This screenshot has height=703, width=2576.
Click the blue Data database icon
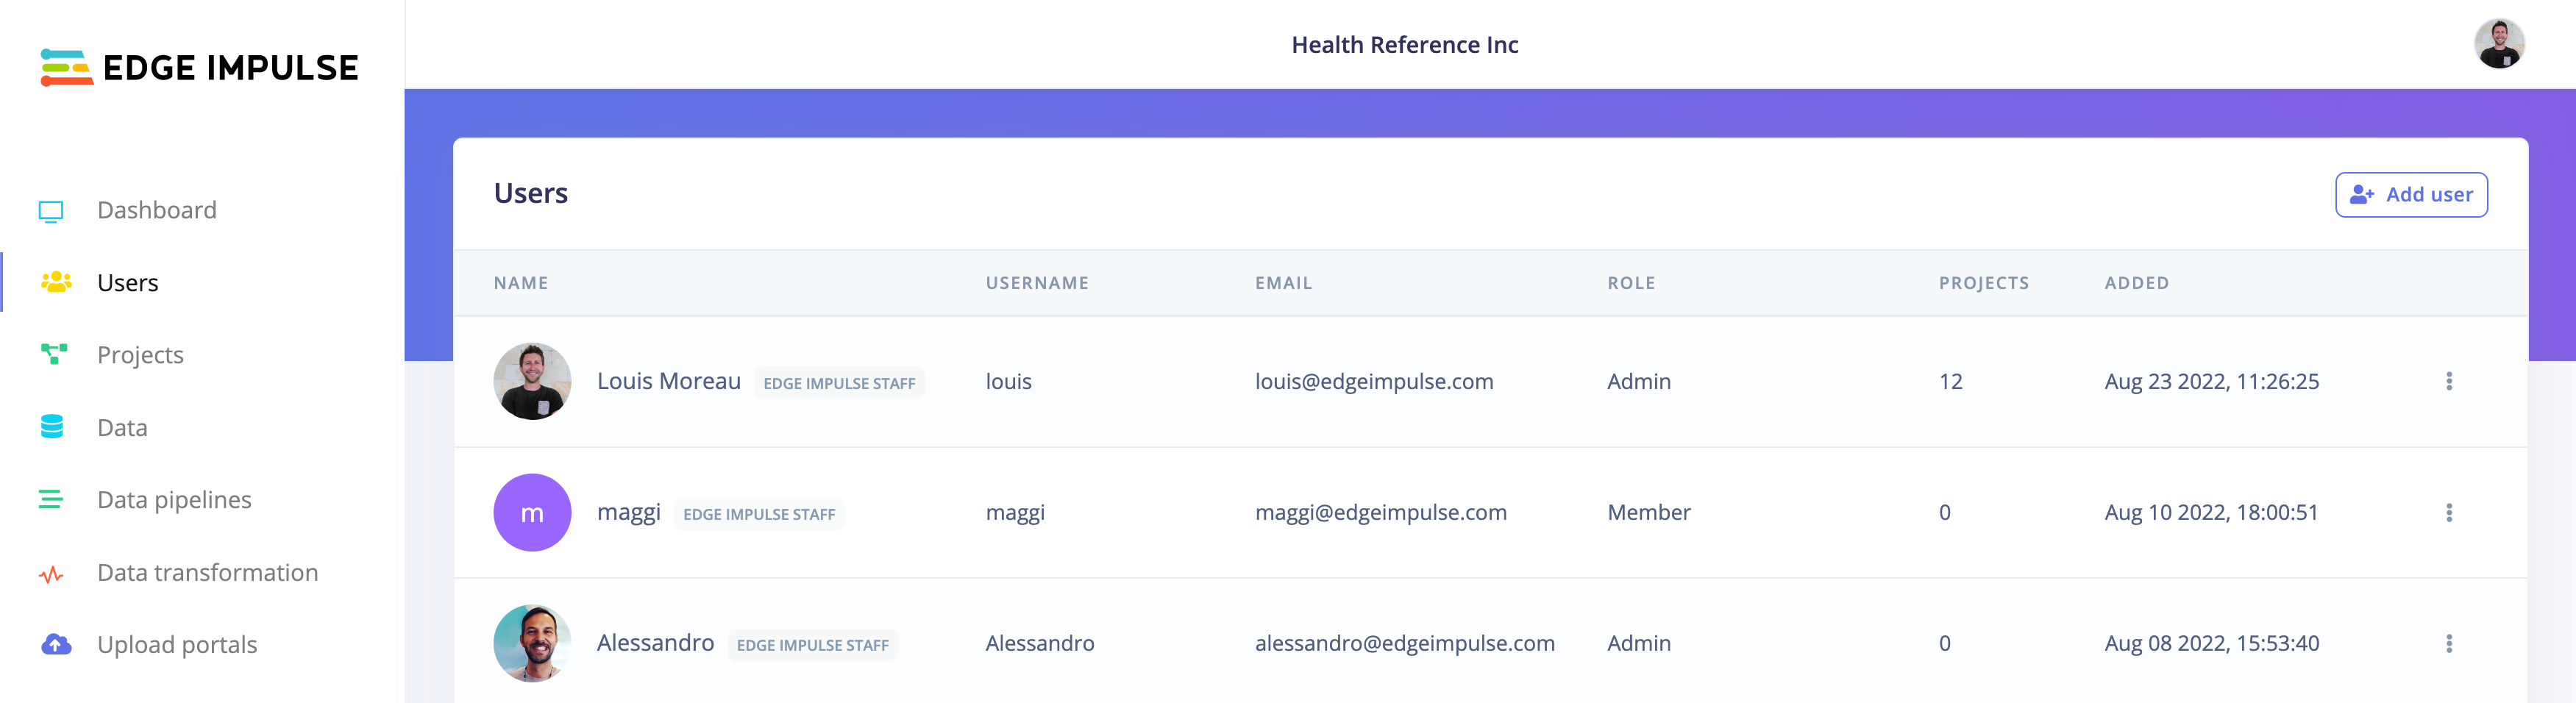pyautogui.click(x=52, y=427)
